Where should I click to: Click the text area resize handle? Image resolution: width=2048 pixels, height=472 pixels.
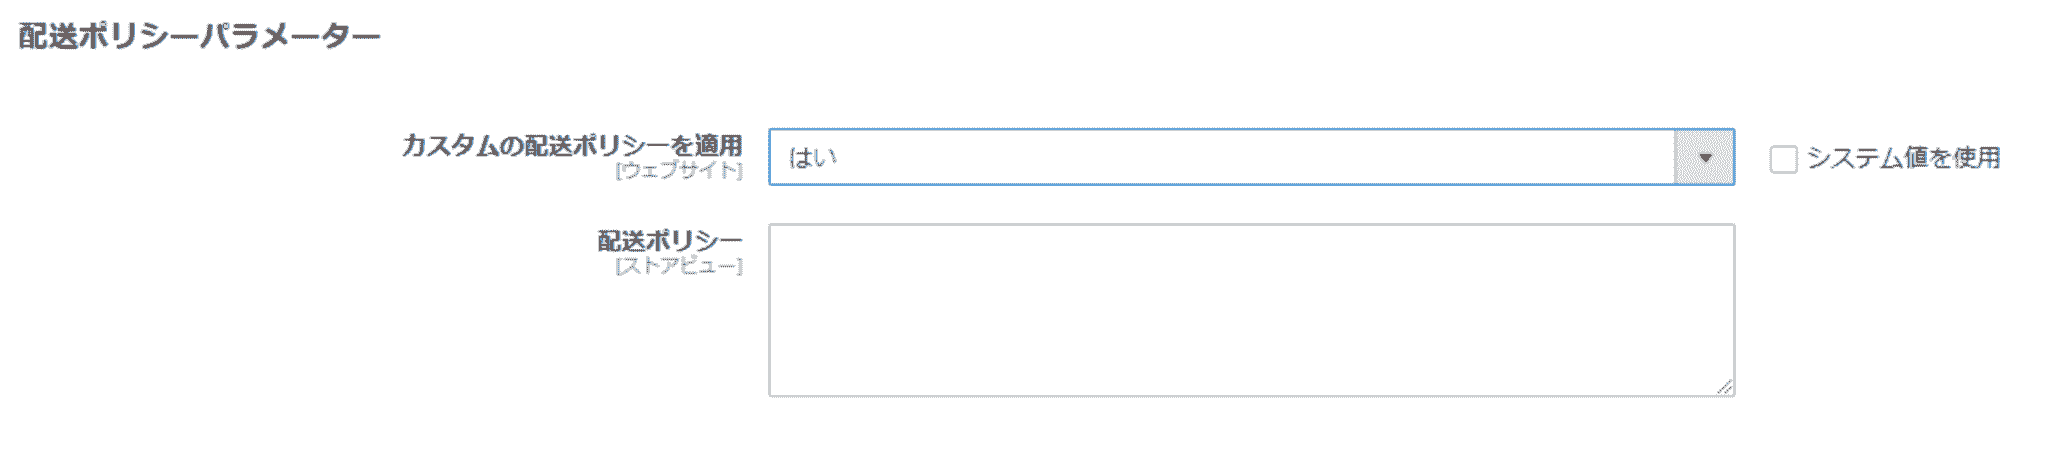pyautogui.click(x=1724, y=386)
